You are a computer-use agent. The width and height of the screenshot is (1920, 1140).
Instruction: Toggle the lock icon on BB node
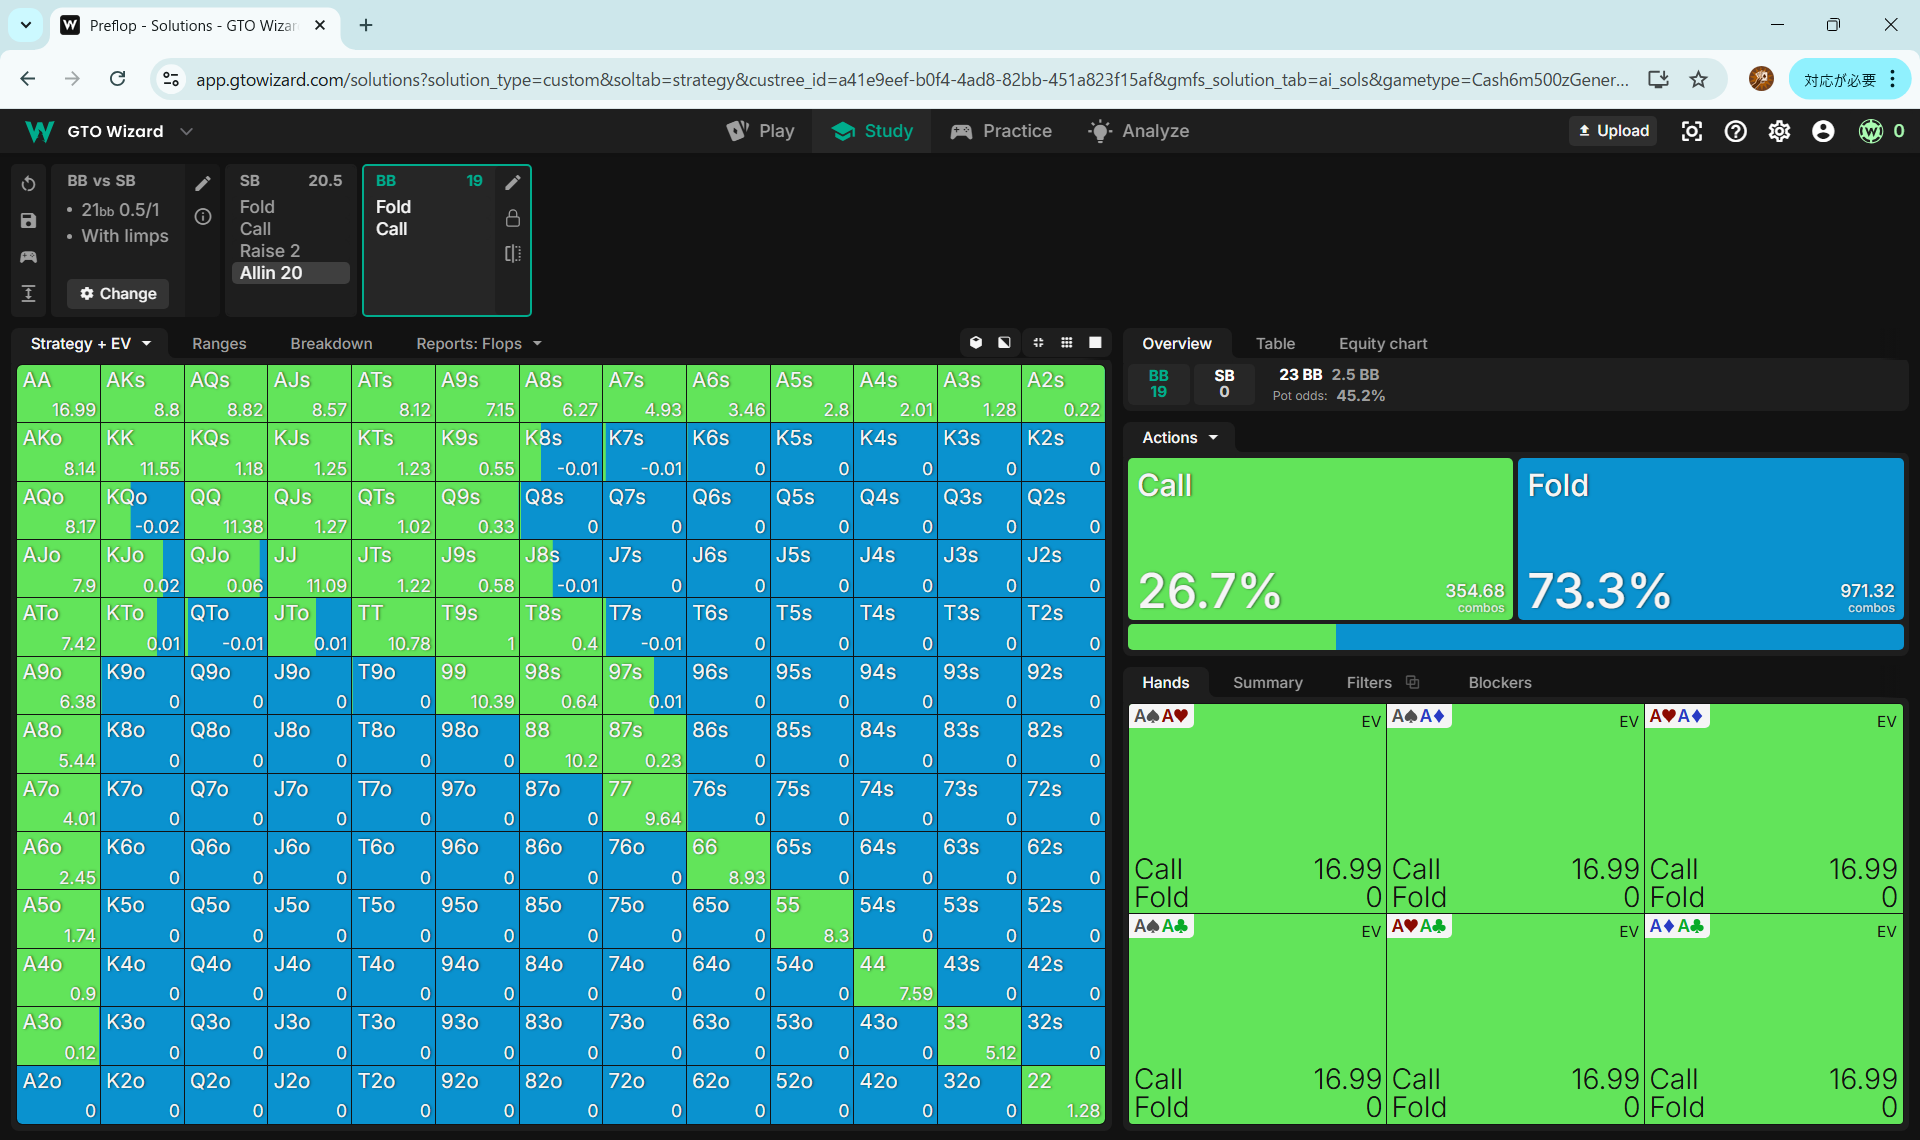tap(513, 218)
